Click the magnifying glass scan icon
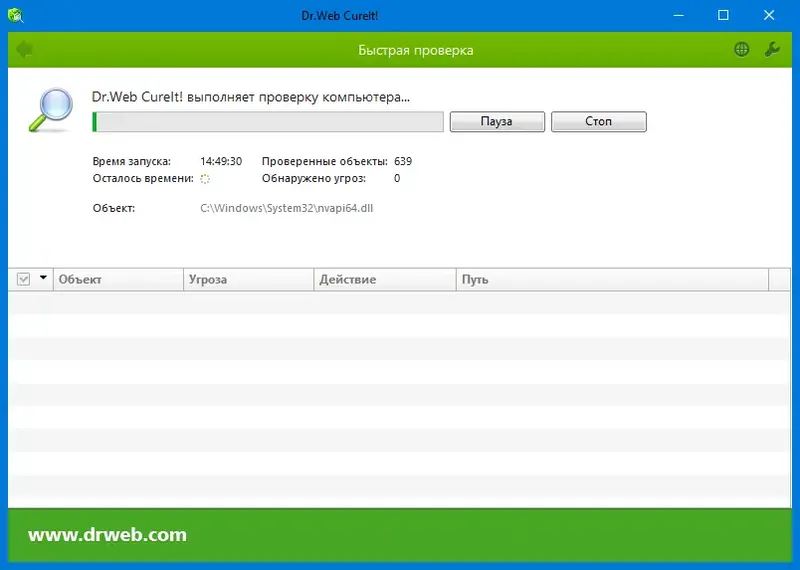The height and width of the screenshot is (570, 800). pos(51,110)
